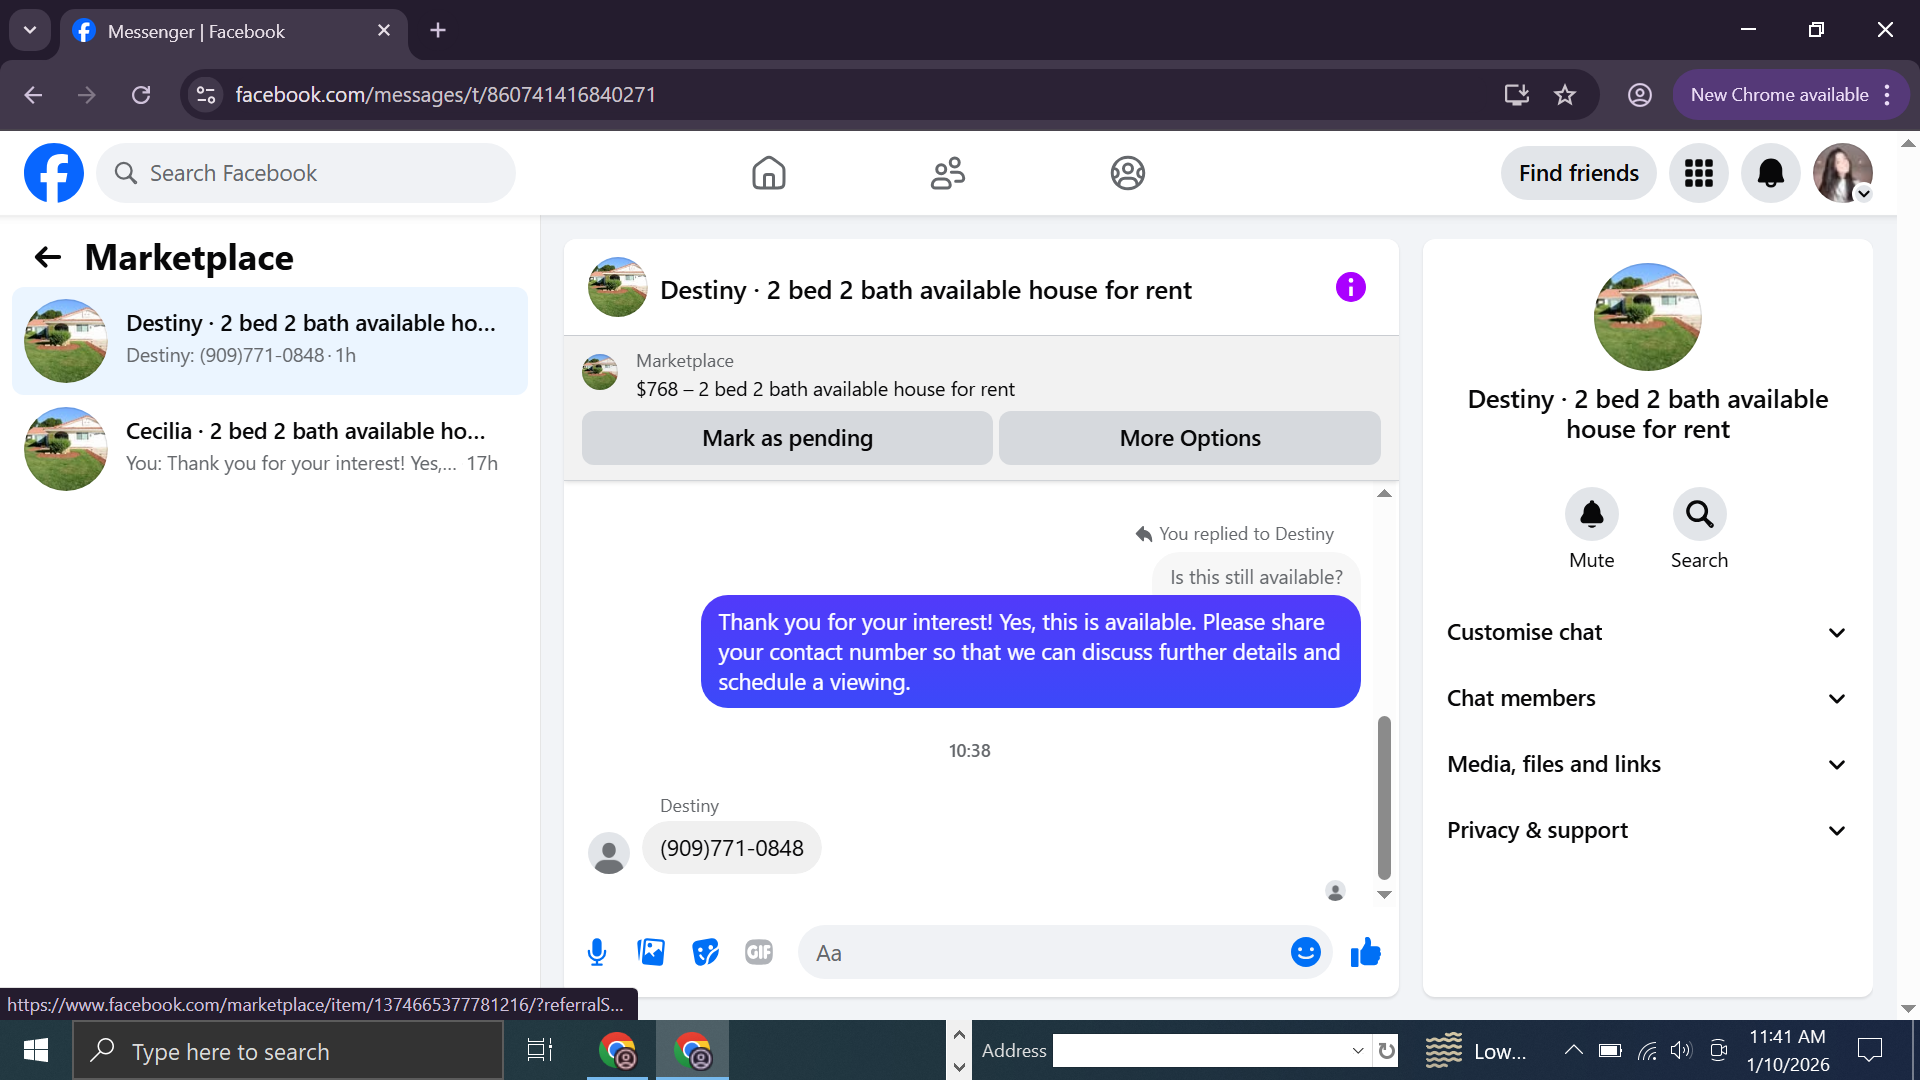Open the Cecilia conversation in the list

(x=270, y=448)
